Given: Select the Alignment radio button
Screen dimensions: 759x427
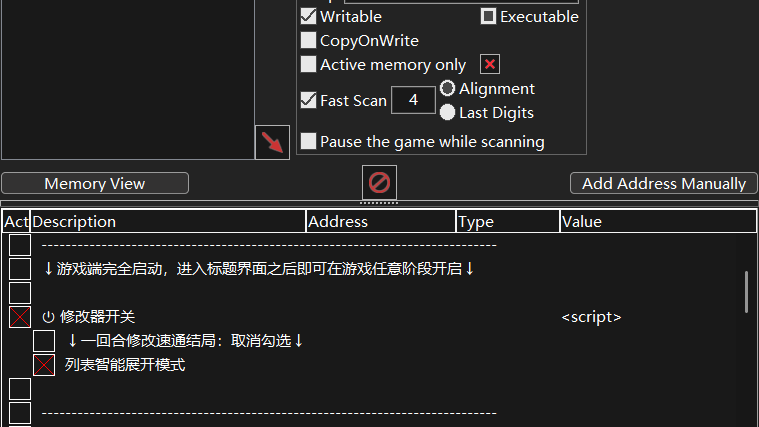Looking at the screenshot, I should click(x=447, y=88).
